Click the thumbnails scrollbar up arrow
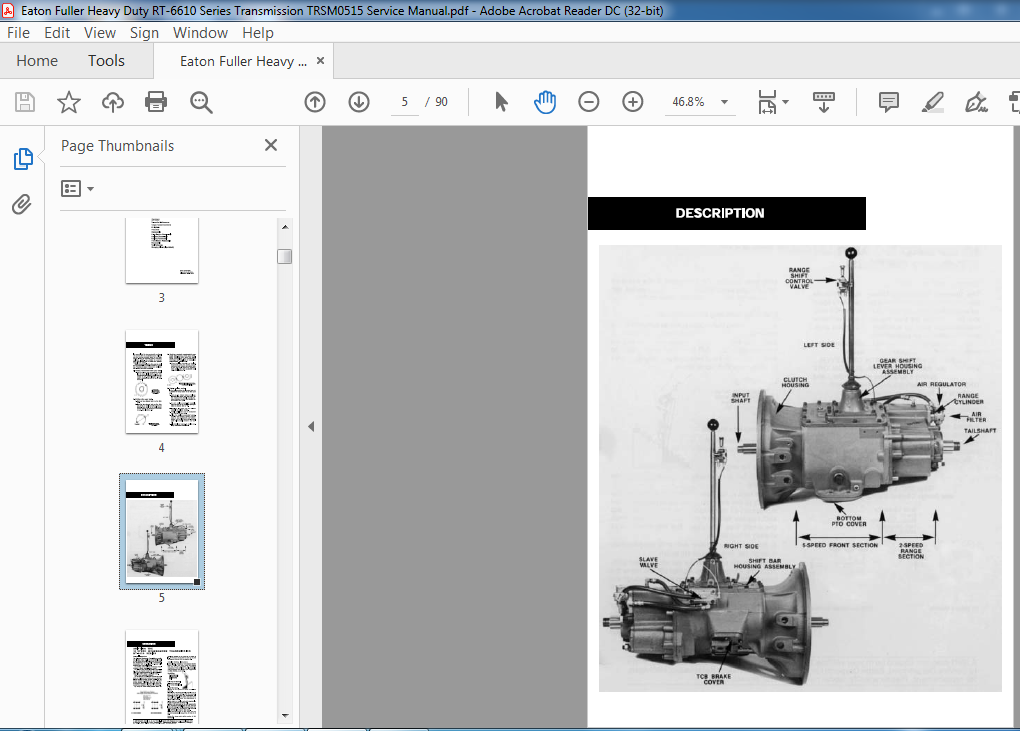1020x731 pixels. 285,227
